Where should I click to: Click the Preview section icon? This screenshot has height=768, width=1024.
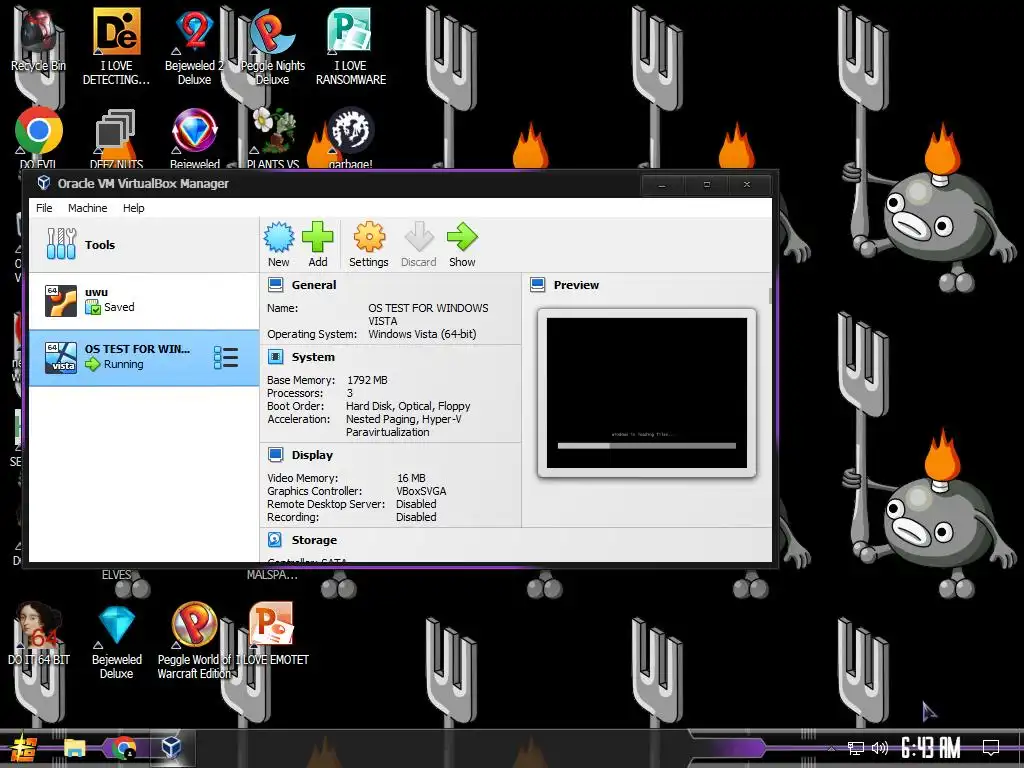pyautogui.click(x=538, y=285)
